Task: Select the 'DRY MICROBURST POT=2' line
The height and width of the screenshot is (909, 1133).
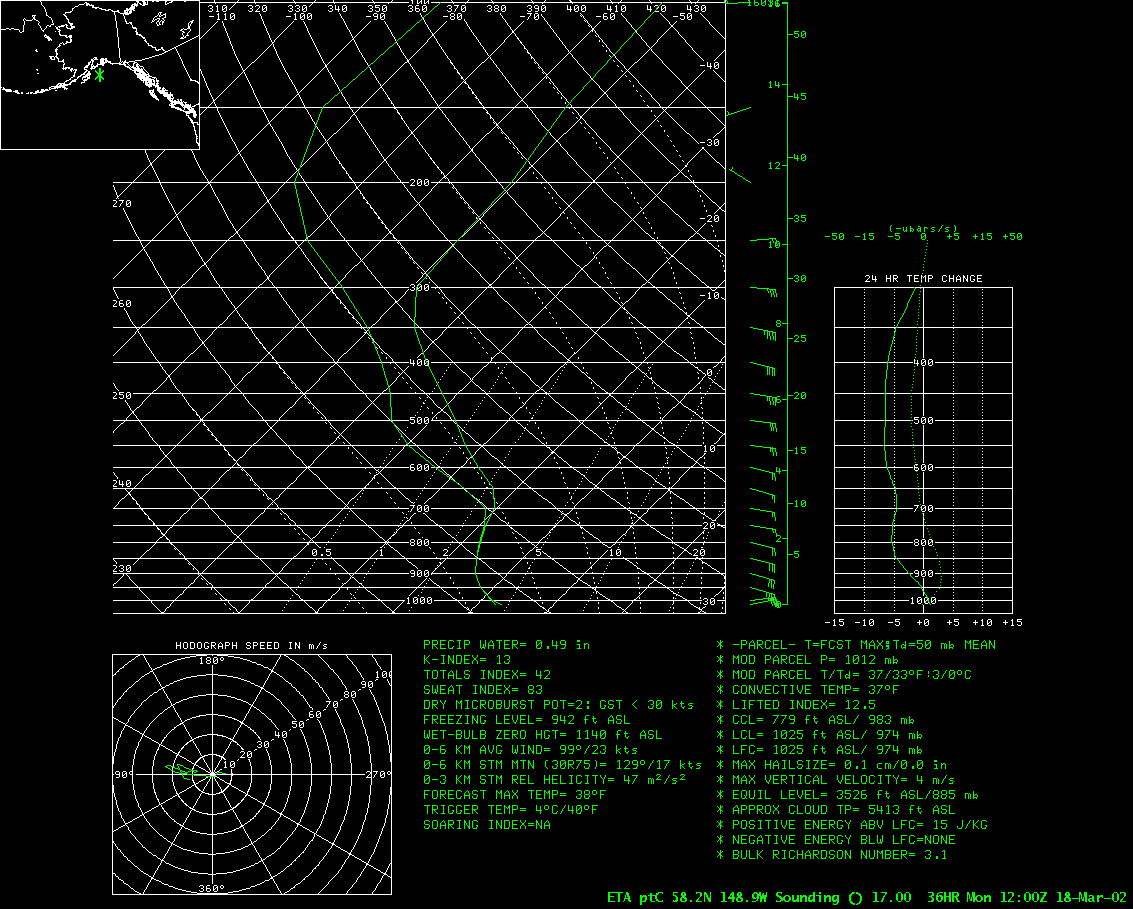Action: 559,705
